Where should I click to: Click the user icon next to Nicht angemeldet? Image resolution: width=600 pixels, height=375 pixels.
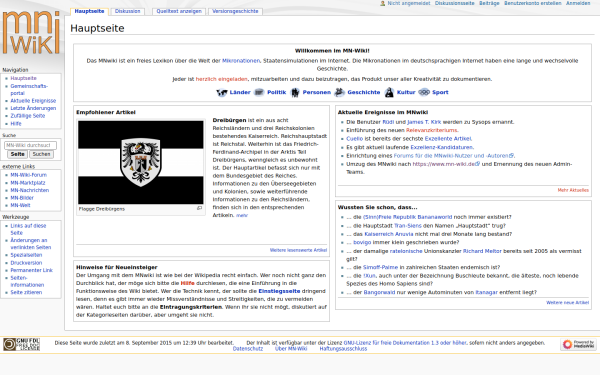(x=382, y=3)
